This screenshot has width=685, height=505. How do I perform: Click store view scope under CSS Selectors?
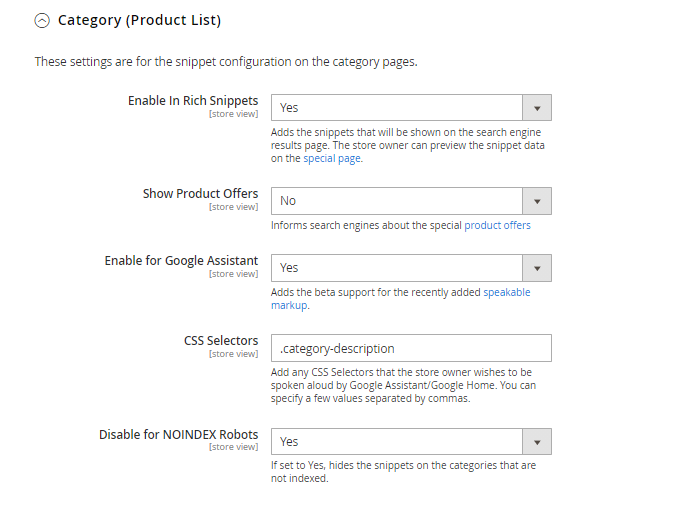pos(233,354)
